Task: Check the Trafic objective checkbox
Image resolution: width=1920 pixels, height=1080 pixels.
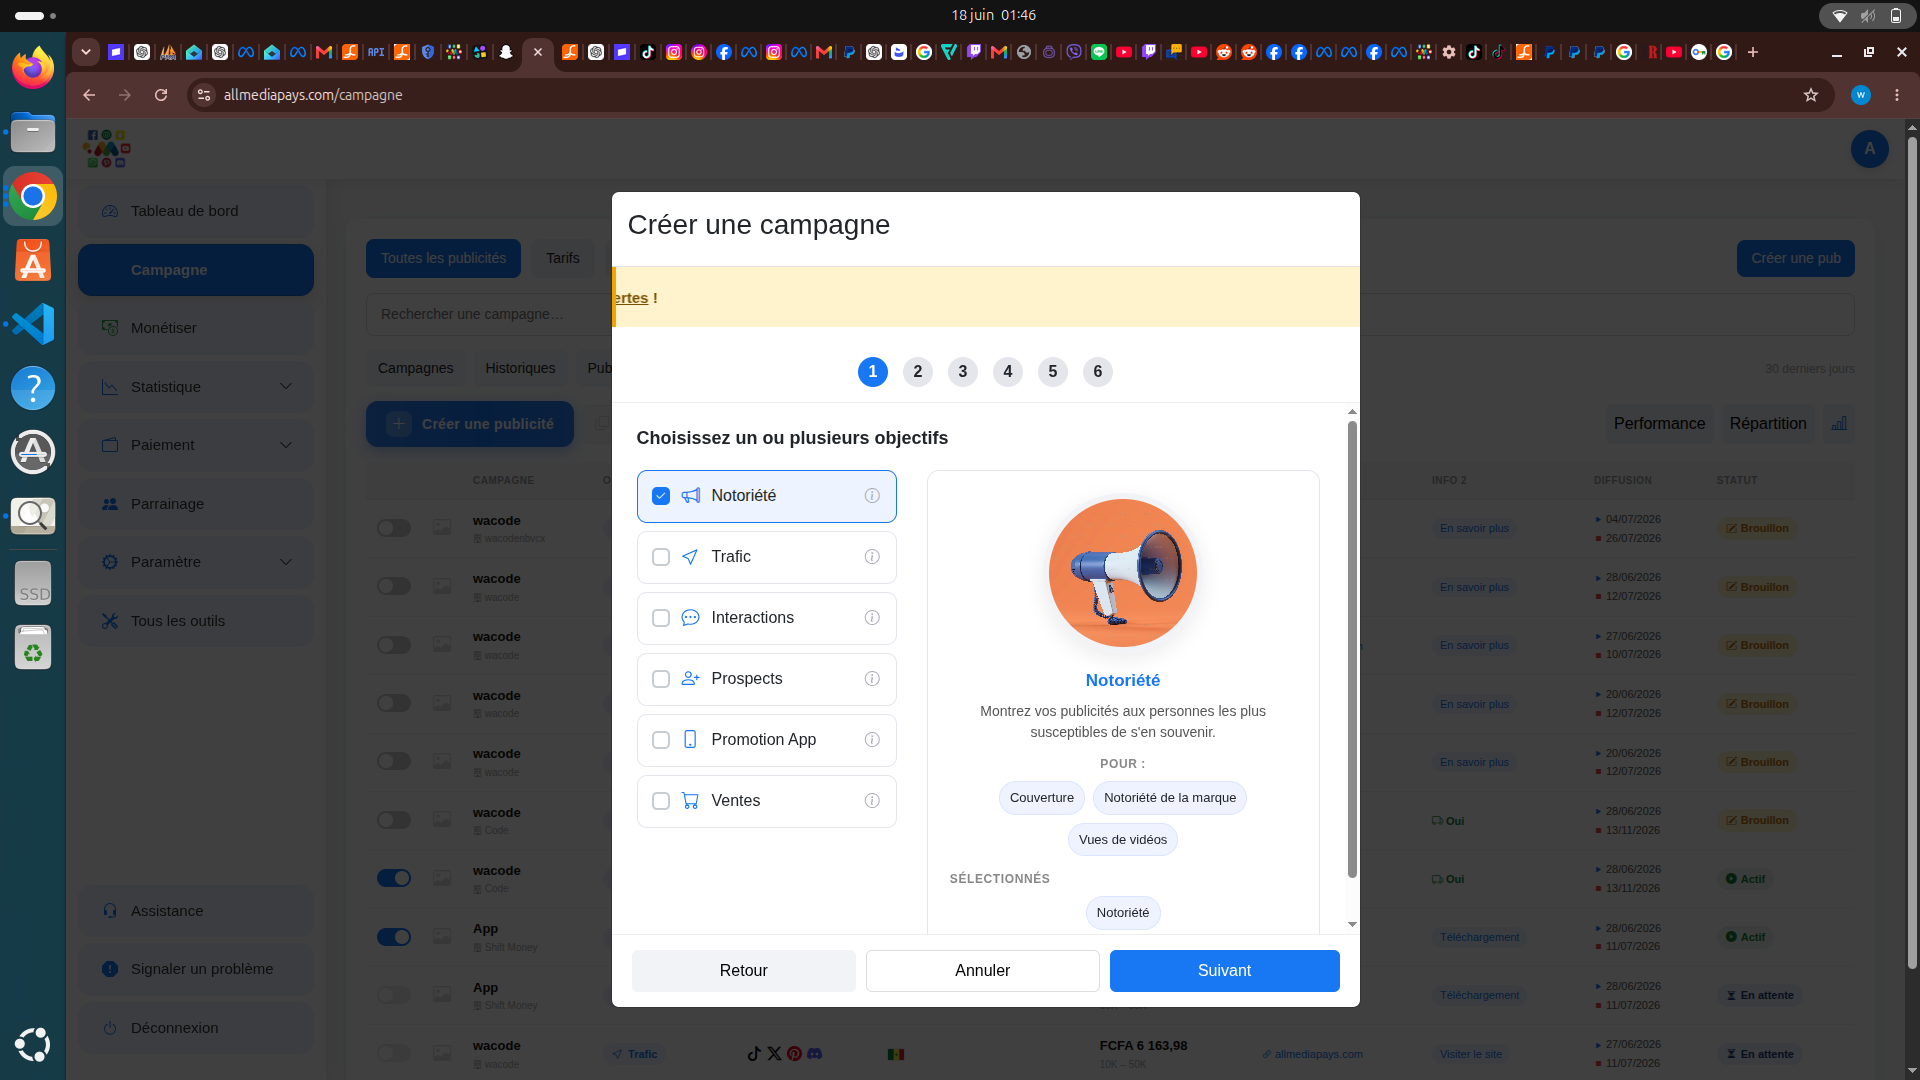Action: (x=661, y=557)
